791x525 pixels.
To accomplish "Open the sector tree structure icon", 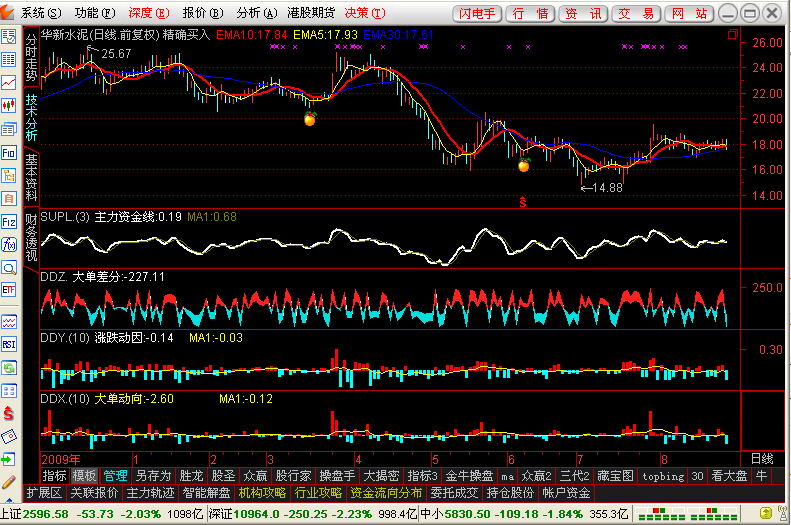I will [9, 176].
